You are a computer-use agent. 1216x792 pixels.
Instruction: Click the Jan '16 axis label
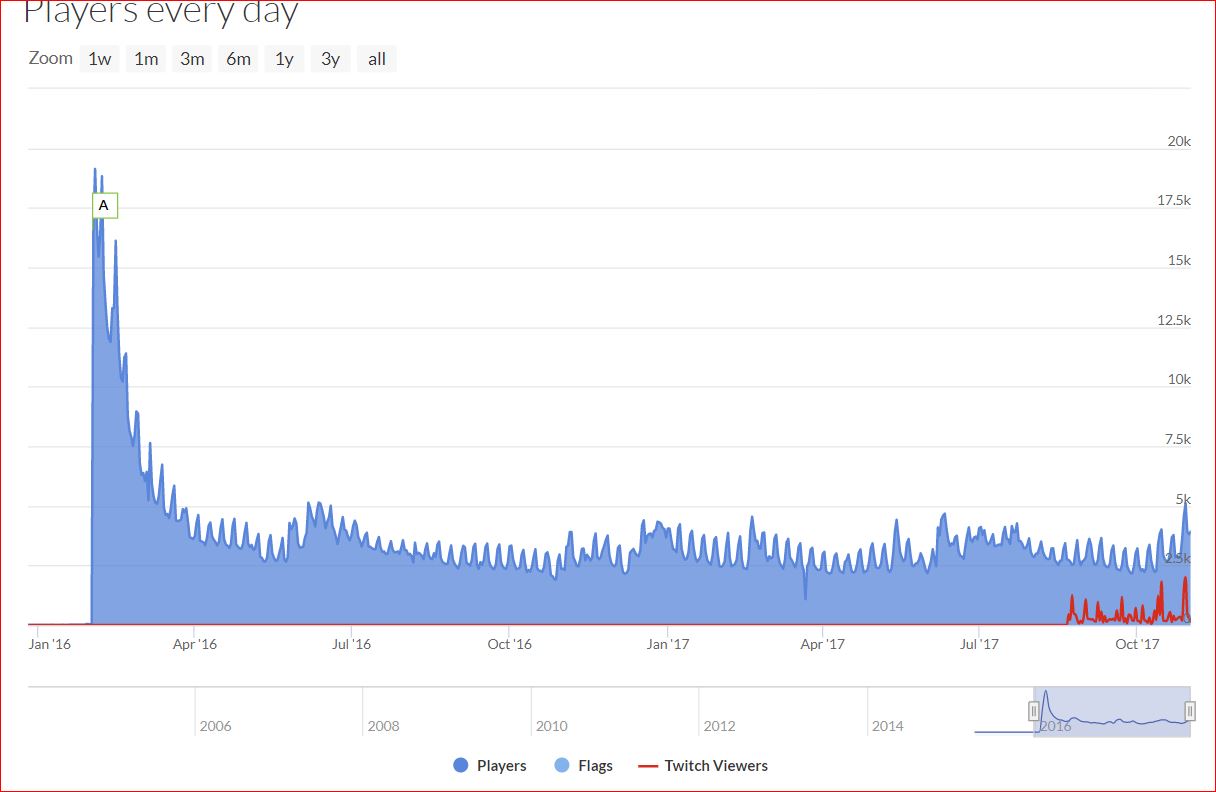pos(51,644)
